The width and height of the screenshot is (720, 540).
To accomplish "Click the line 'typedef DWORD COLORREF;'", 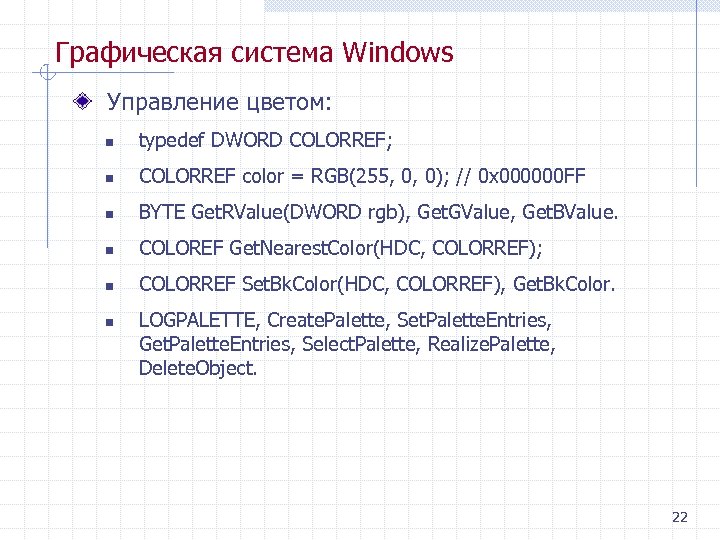I will point(265,141).
